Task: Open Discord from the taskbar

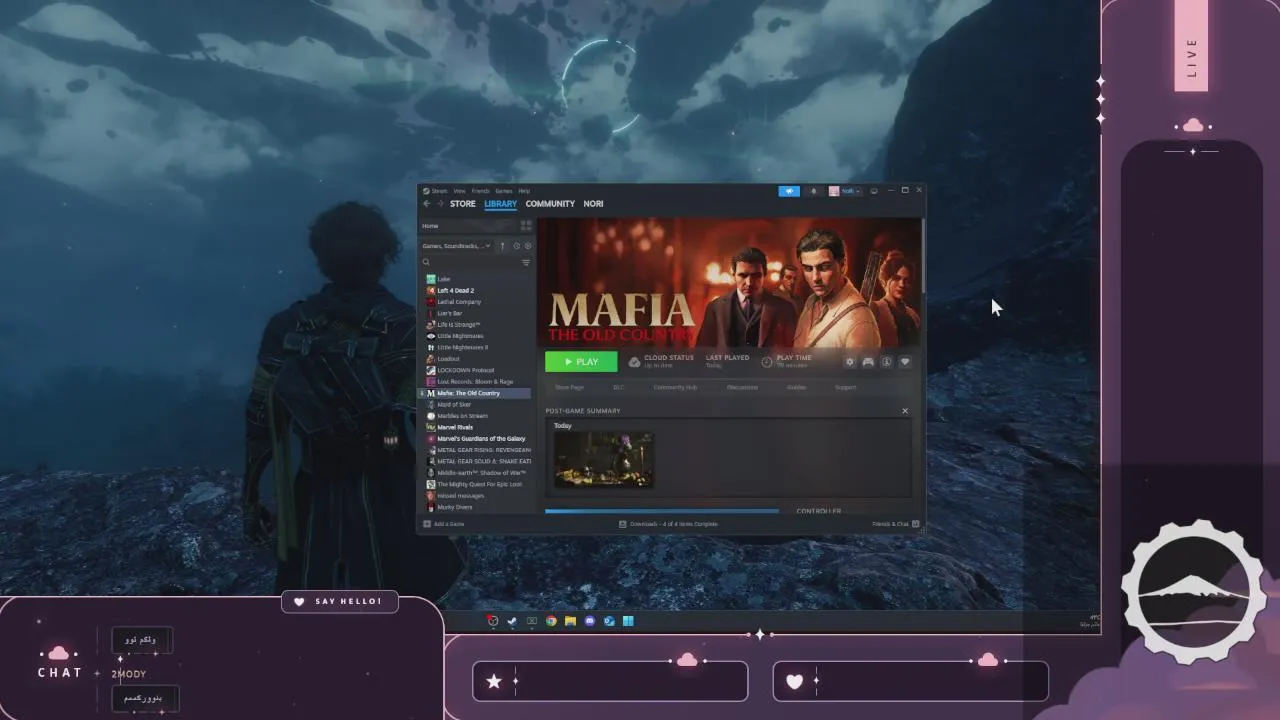Action: click(x=590, y=621)
